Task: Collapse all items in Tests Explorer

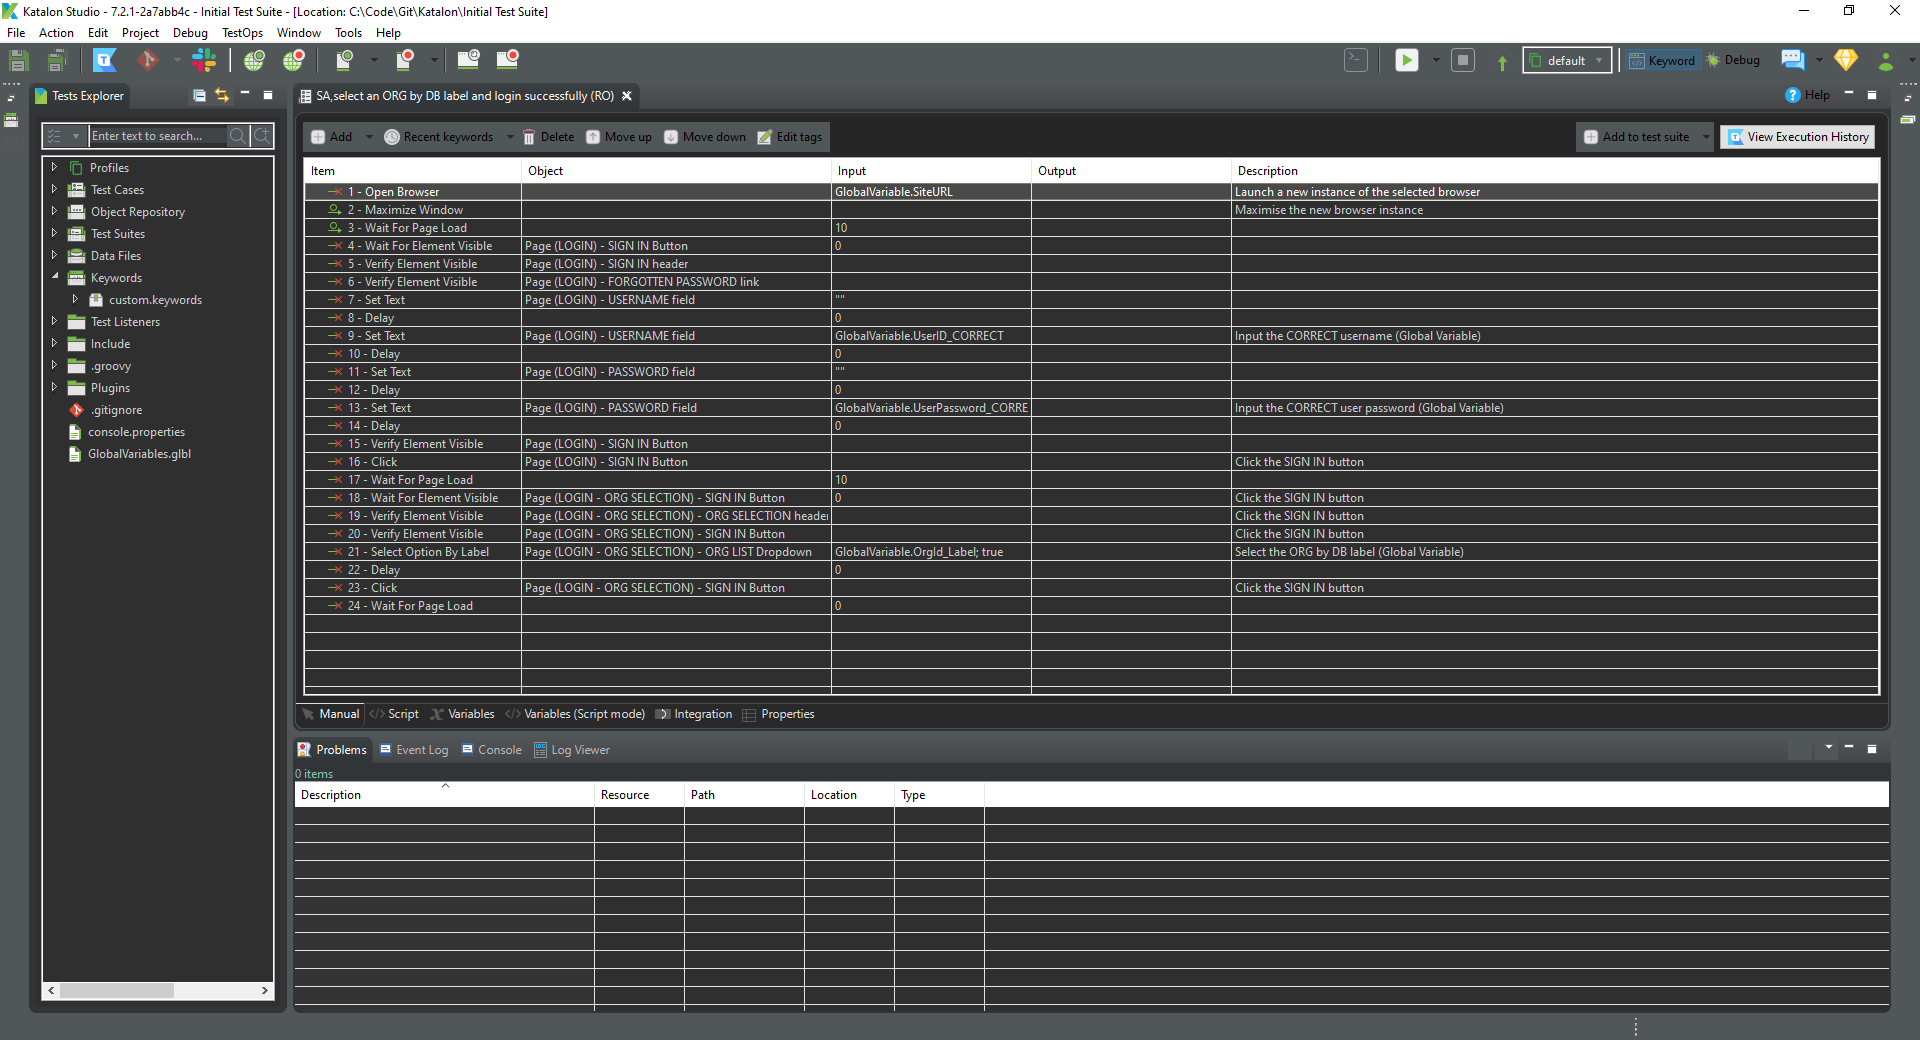Action: click(199, 96)
